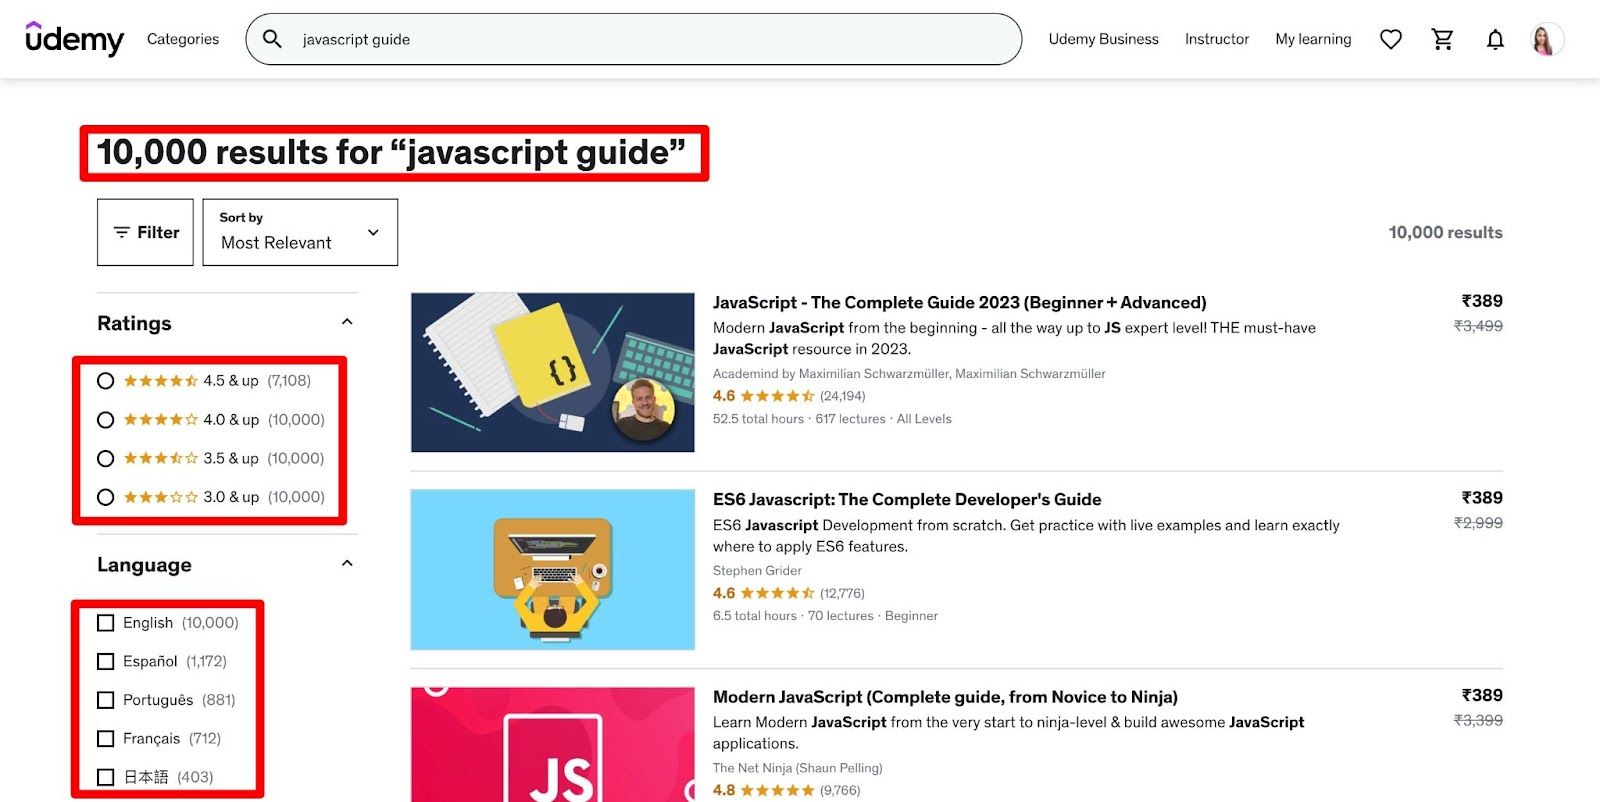Open the Udemy home logo
The width and height of the screenshot is (1600, 802).
74,39
